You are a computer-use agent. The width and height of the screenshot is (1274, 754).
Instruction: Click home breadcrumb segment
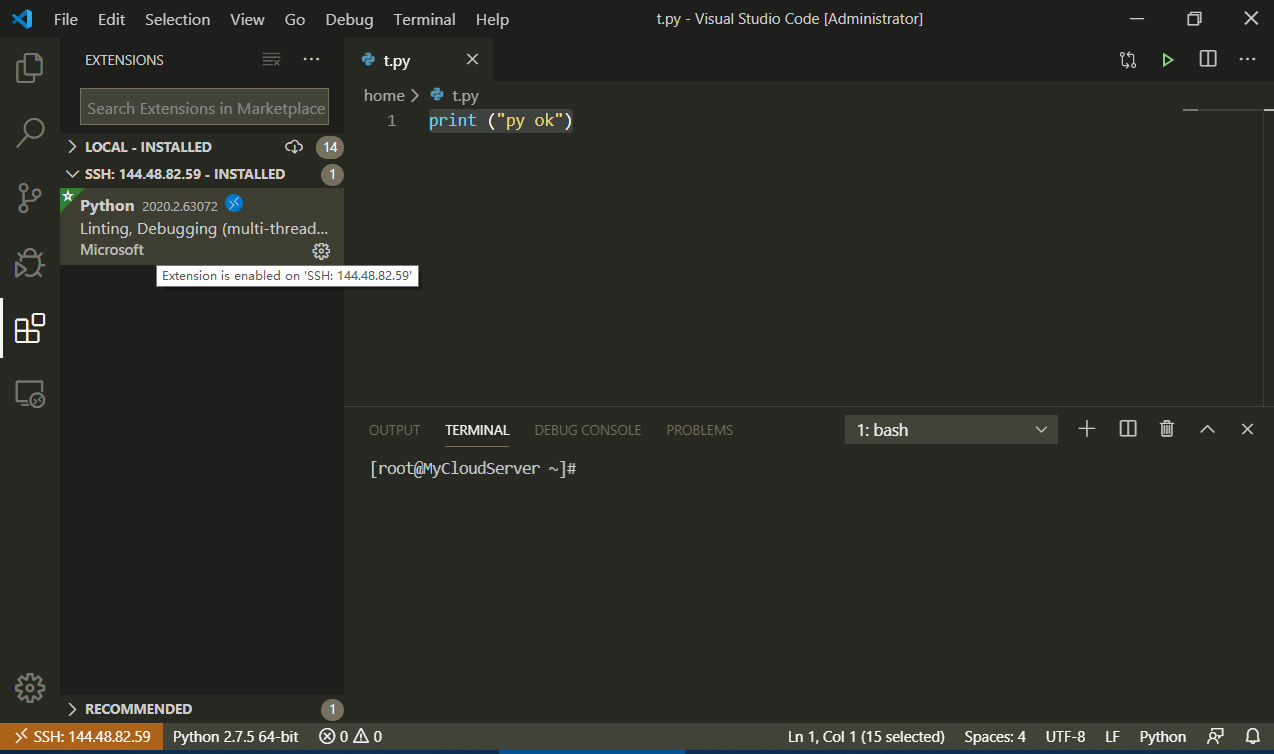pos(384,96)
